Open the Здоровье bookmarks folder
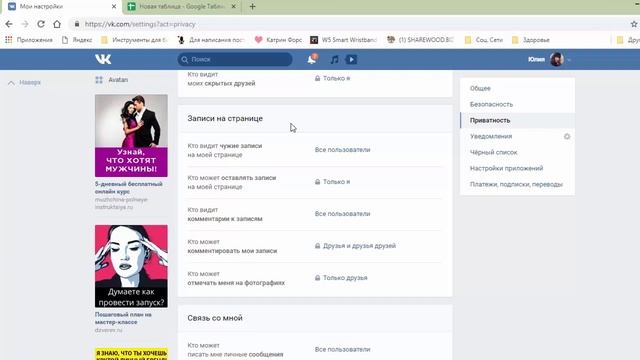 click(x=531, y=40)
